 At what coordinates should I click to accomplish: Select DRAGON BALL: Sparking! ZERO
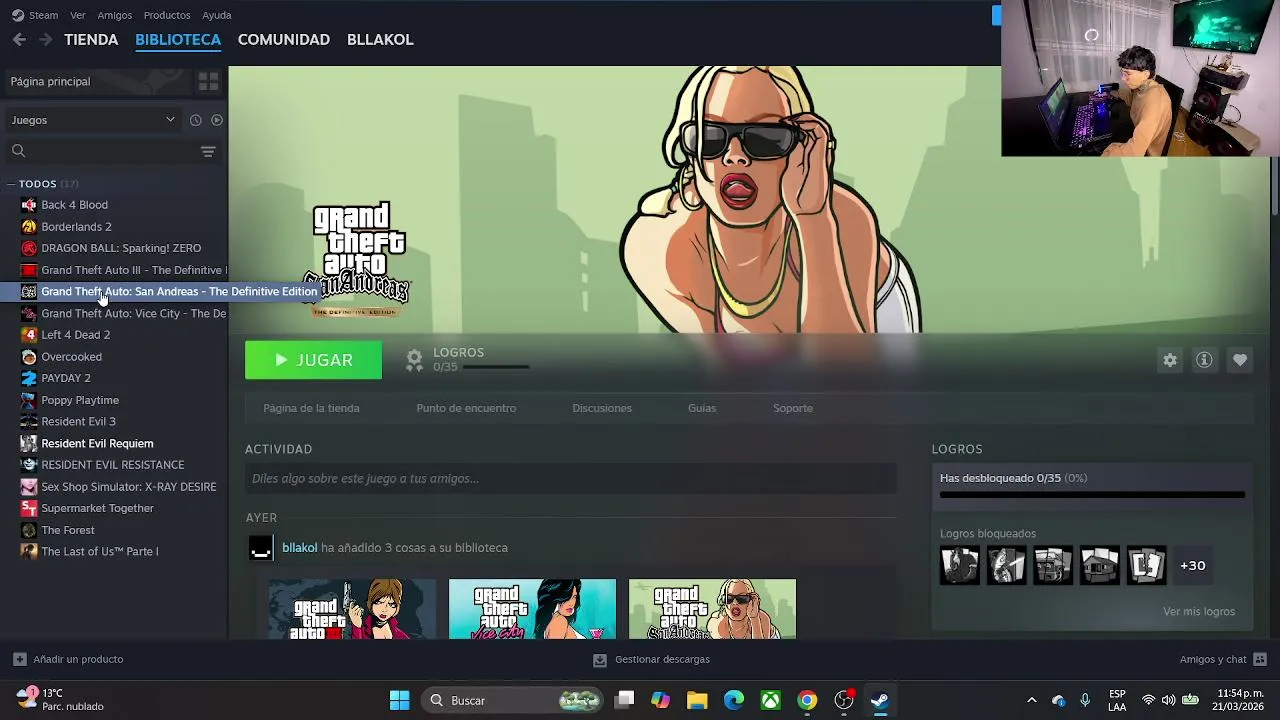121,248
